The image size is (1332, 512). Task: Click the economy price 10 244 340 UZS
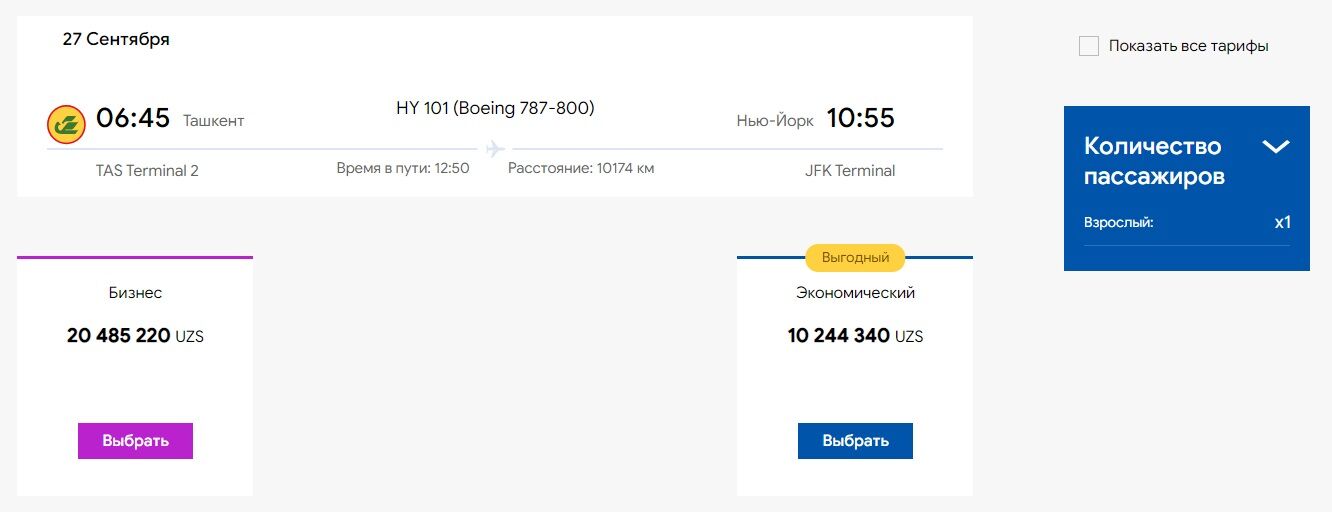[855, 336]
